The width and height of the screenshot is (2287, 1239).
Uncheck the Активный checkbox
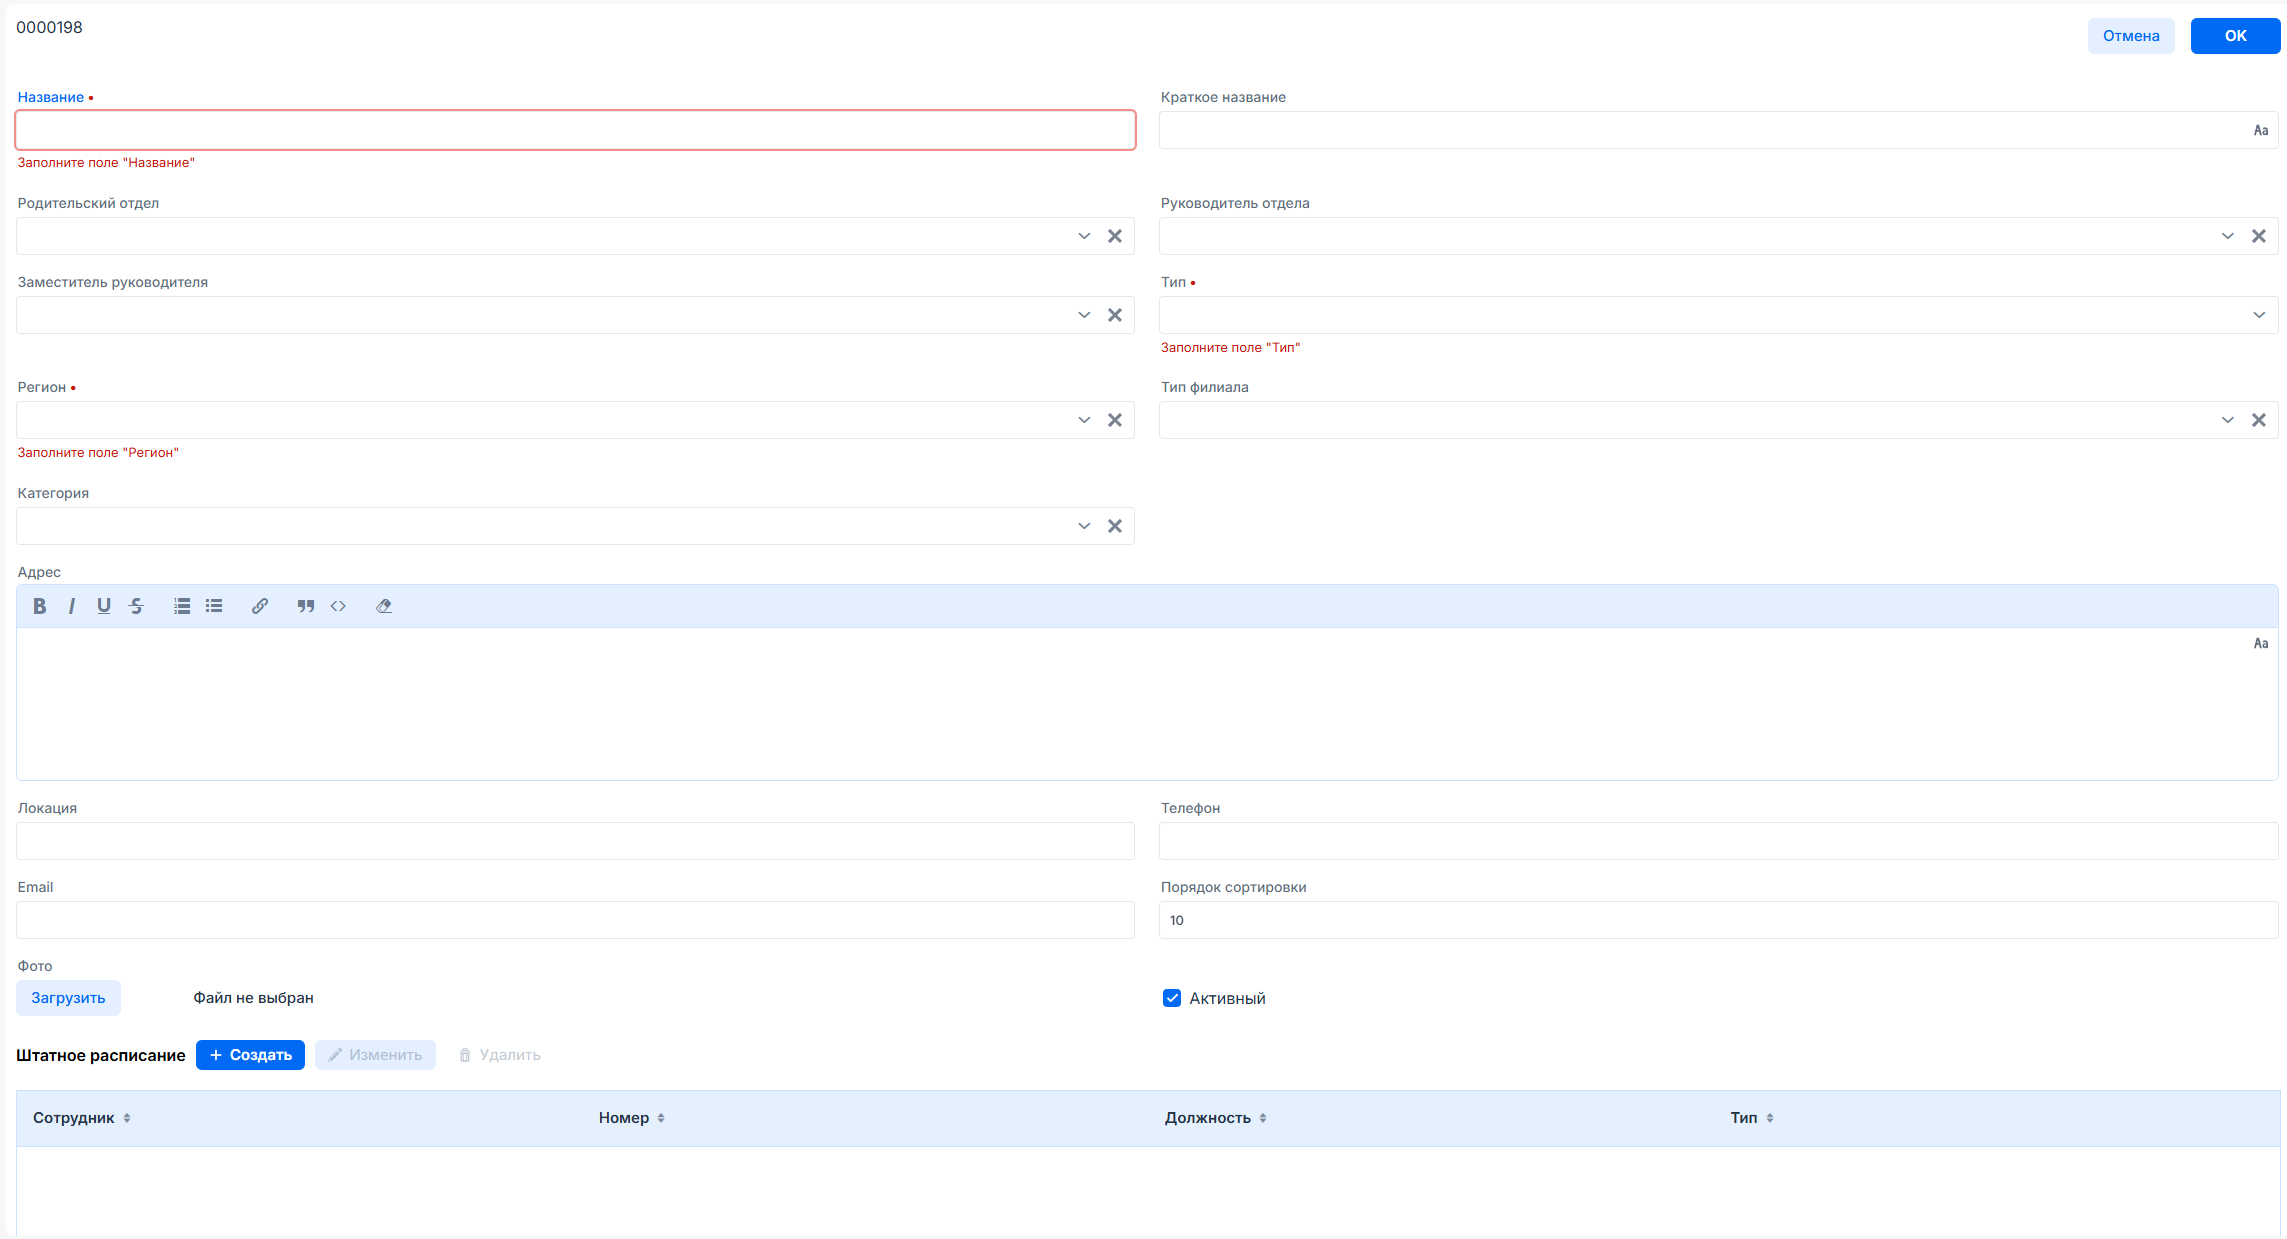click(x=1172, y=998)
